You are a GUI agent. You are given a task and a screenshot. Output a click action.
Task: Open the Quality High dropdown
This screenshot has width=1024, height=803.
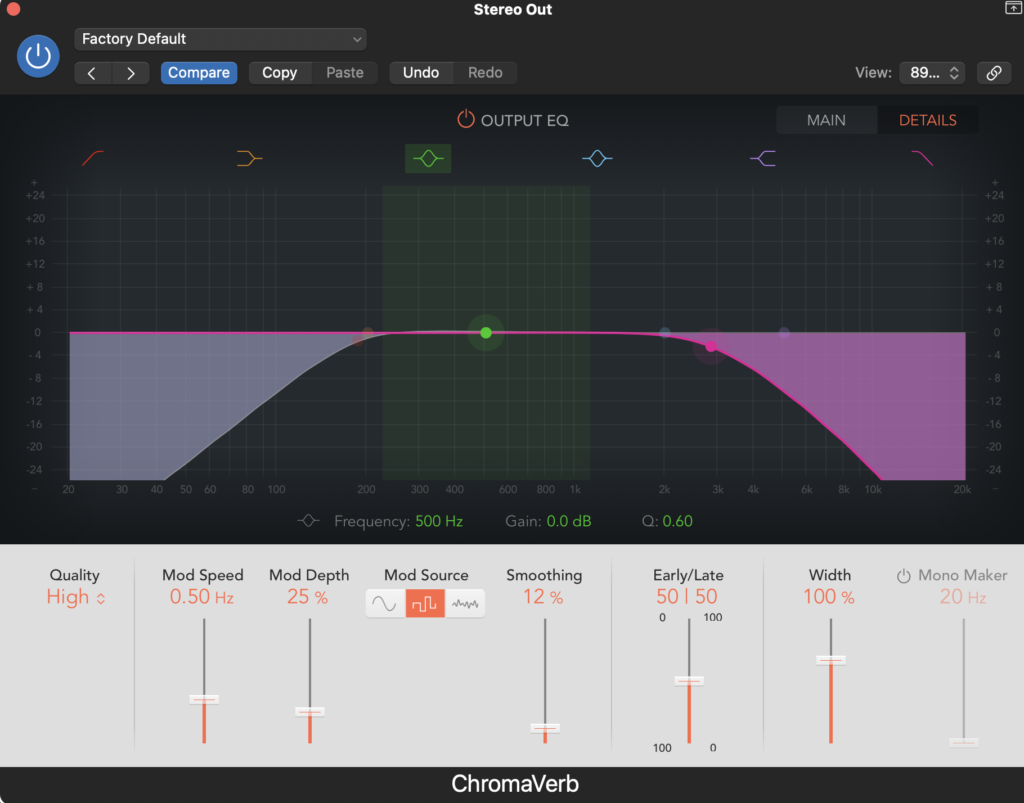pos(76,597)
